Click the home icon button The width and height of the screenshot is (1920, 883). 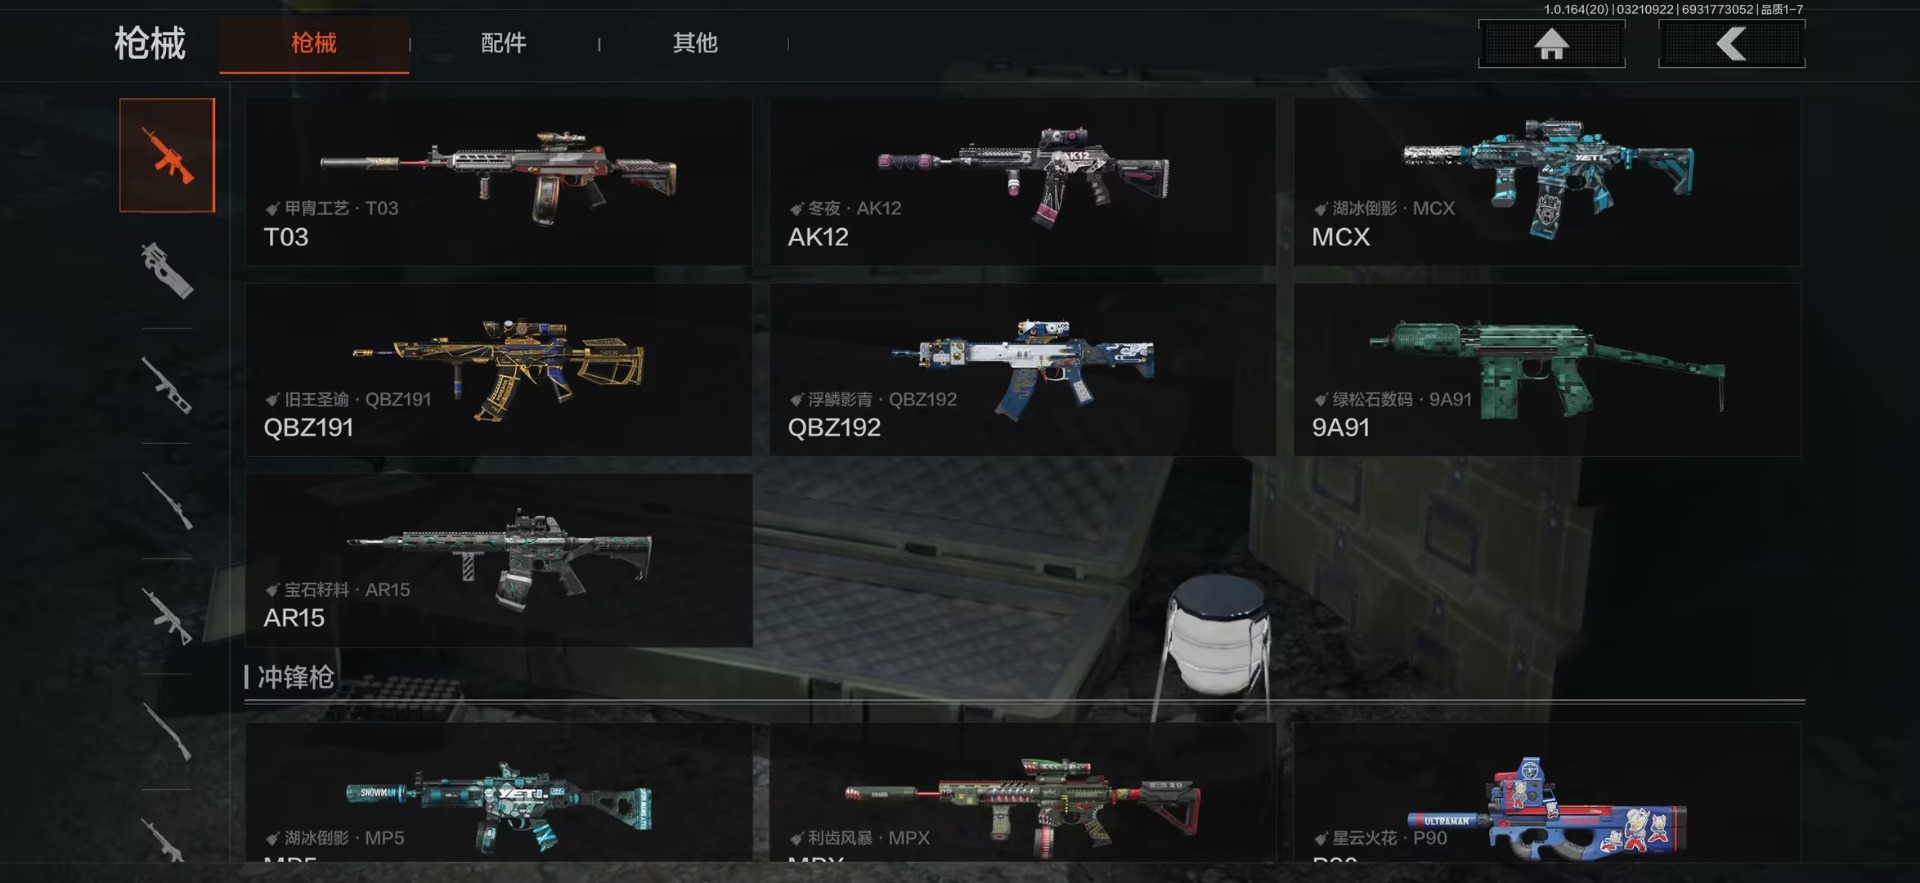(1551, 44)
